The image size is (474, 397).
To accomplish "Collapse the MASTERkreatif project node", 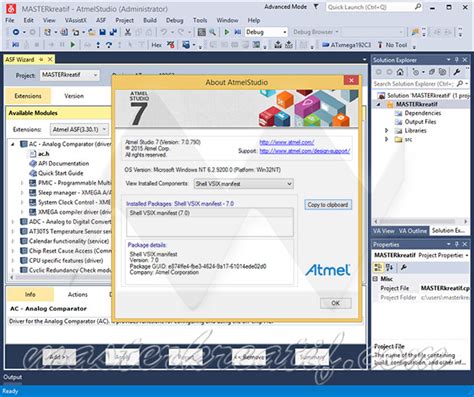I will [x=378, y=104].
